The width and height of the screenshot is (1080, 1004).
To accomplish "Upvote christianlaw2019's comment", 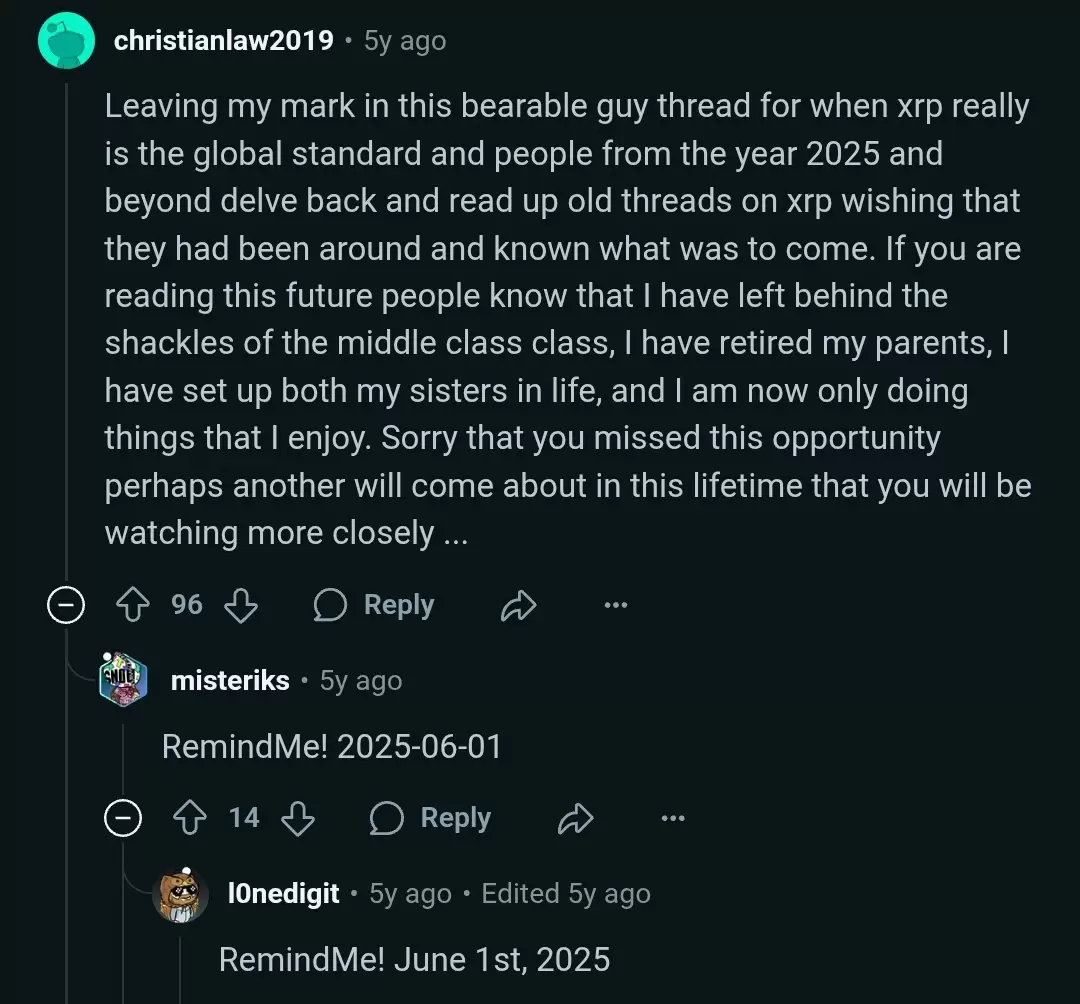I will 132,605.
